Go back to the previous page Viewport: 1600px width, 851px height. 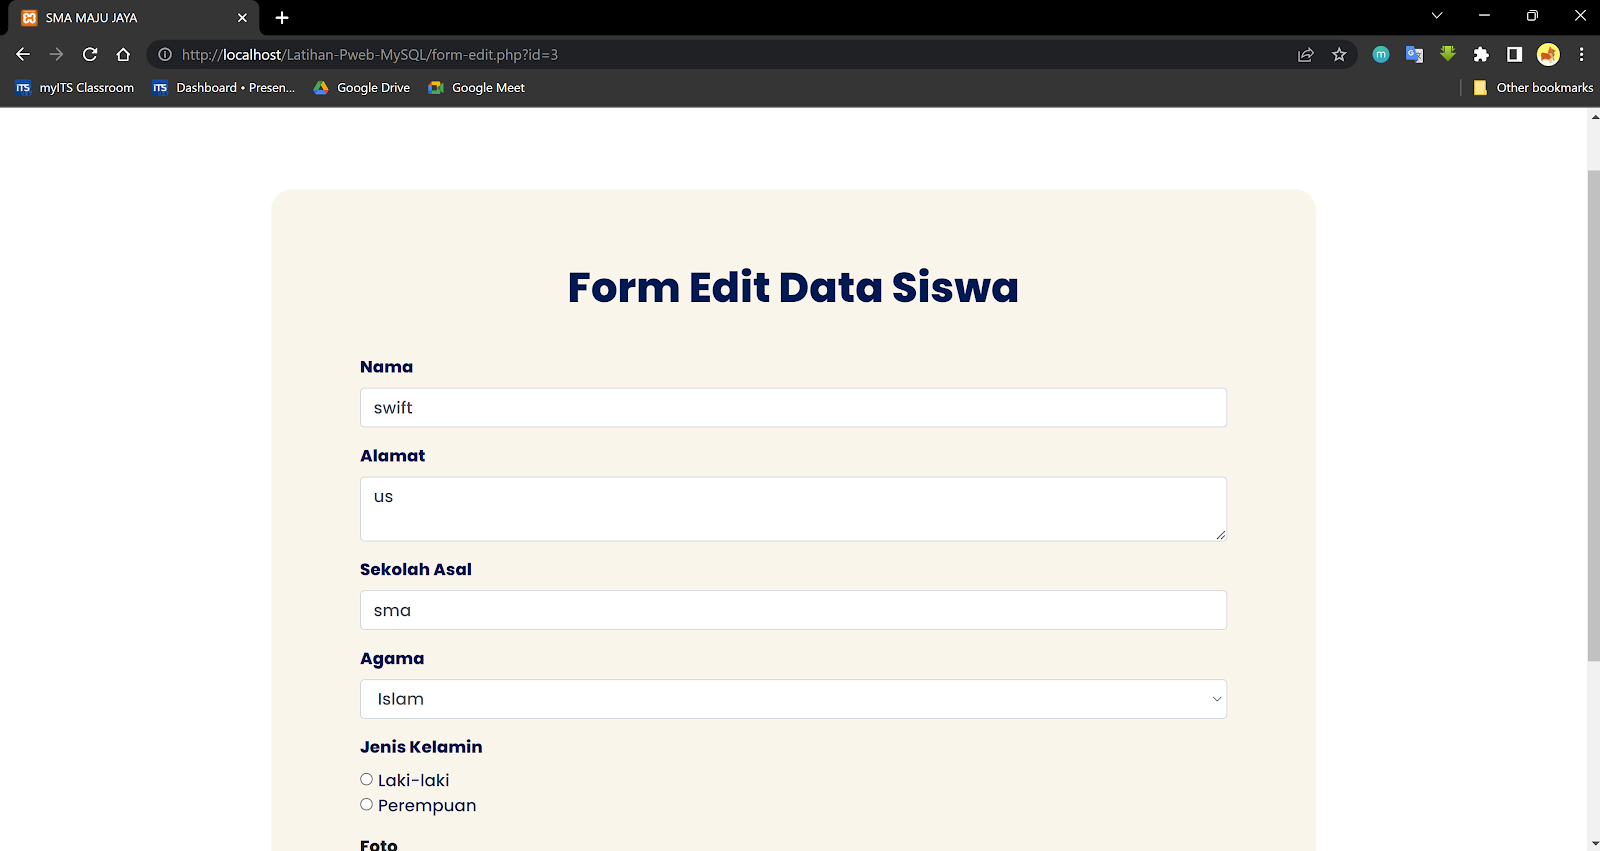click(x=23, y=55)
